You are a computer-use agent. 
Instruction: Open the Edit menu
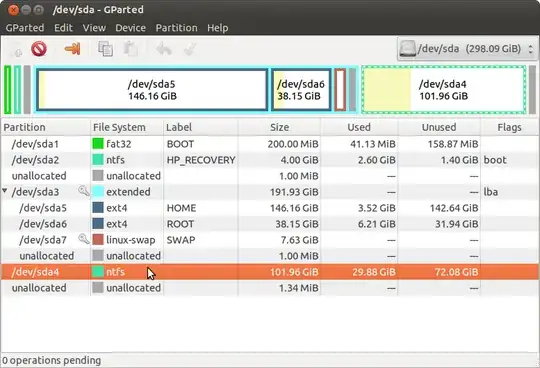tap(63, 28)
